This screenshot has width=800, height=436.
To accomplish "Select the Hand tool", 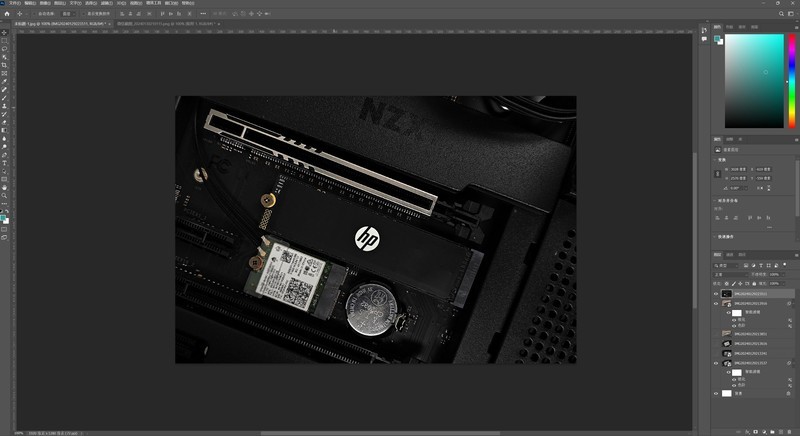I will tap(5, 187).
